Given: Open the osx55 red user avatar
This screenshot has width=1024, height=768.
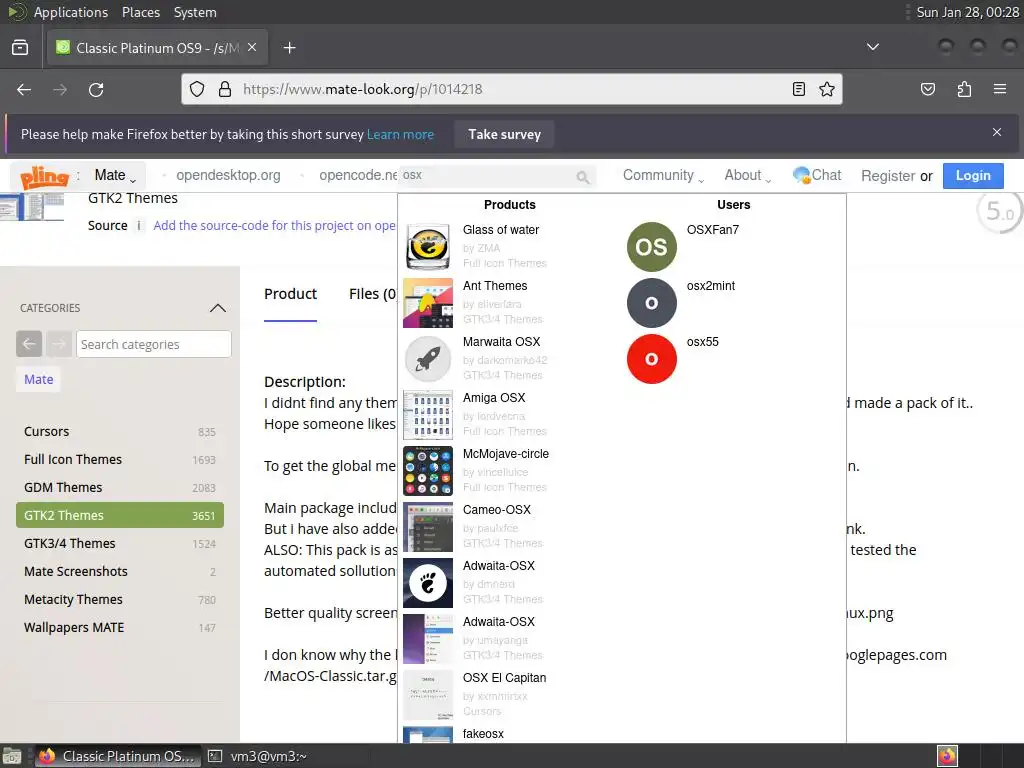Looking at the screenshot, I should 651,359.
